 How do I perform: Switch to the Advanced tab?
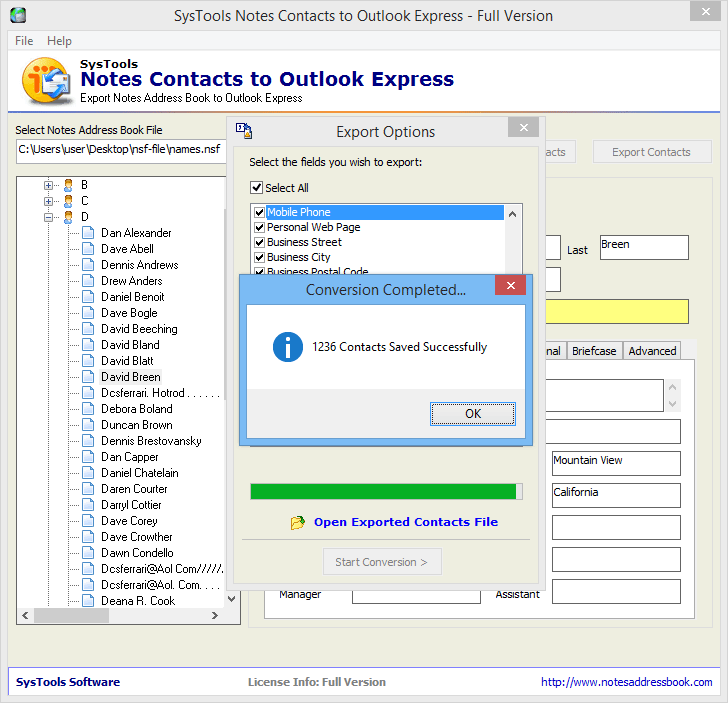[x=652, y=351]
